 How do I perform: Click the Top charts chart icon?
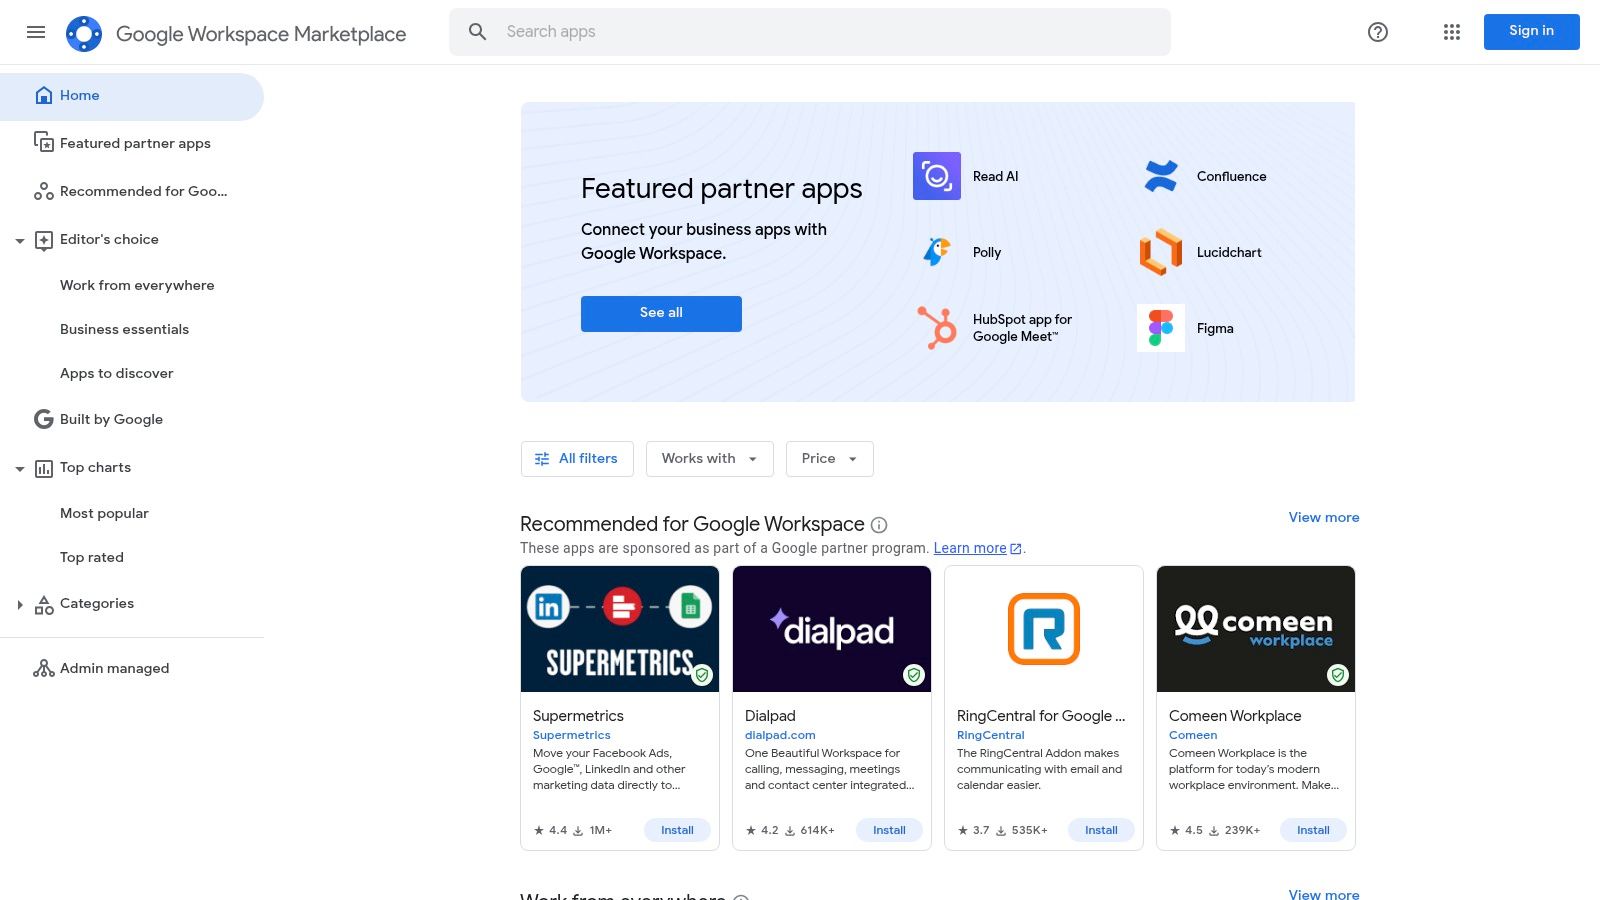pos(43,468)
